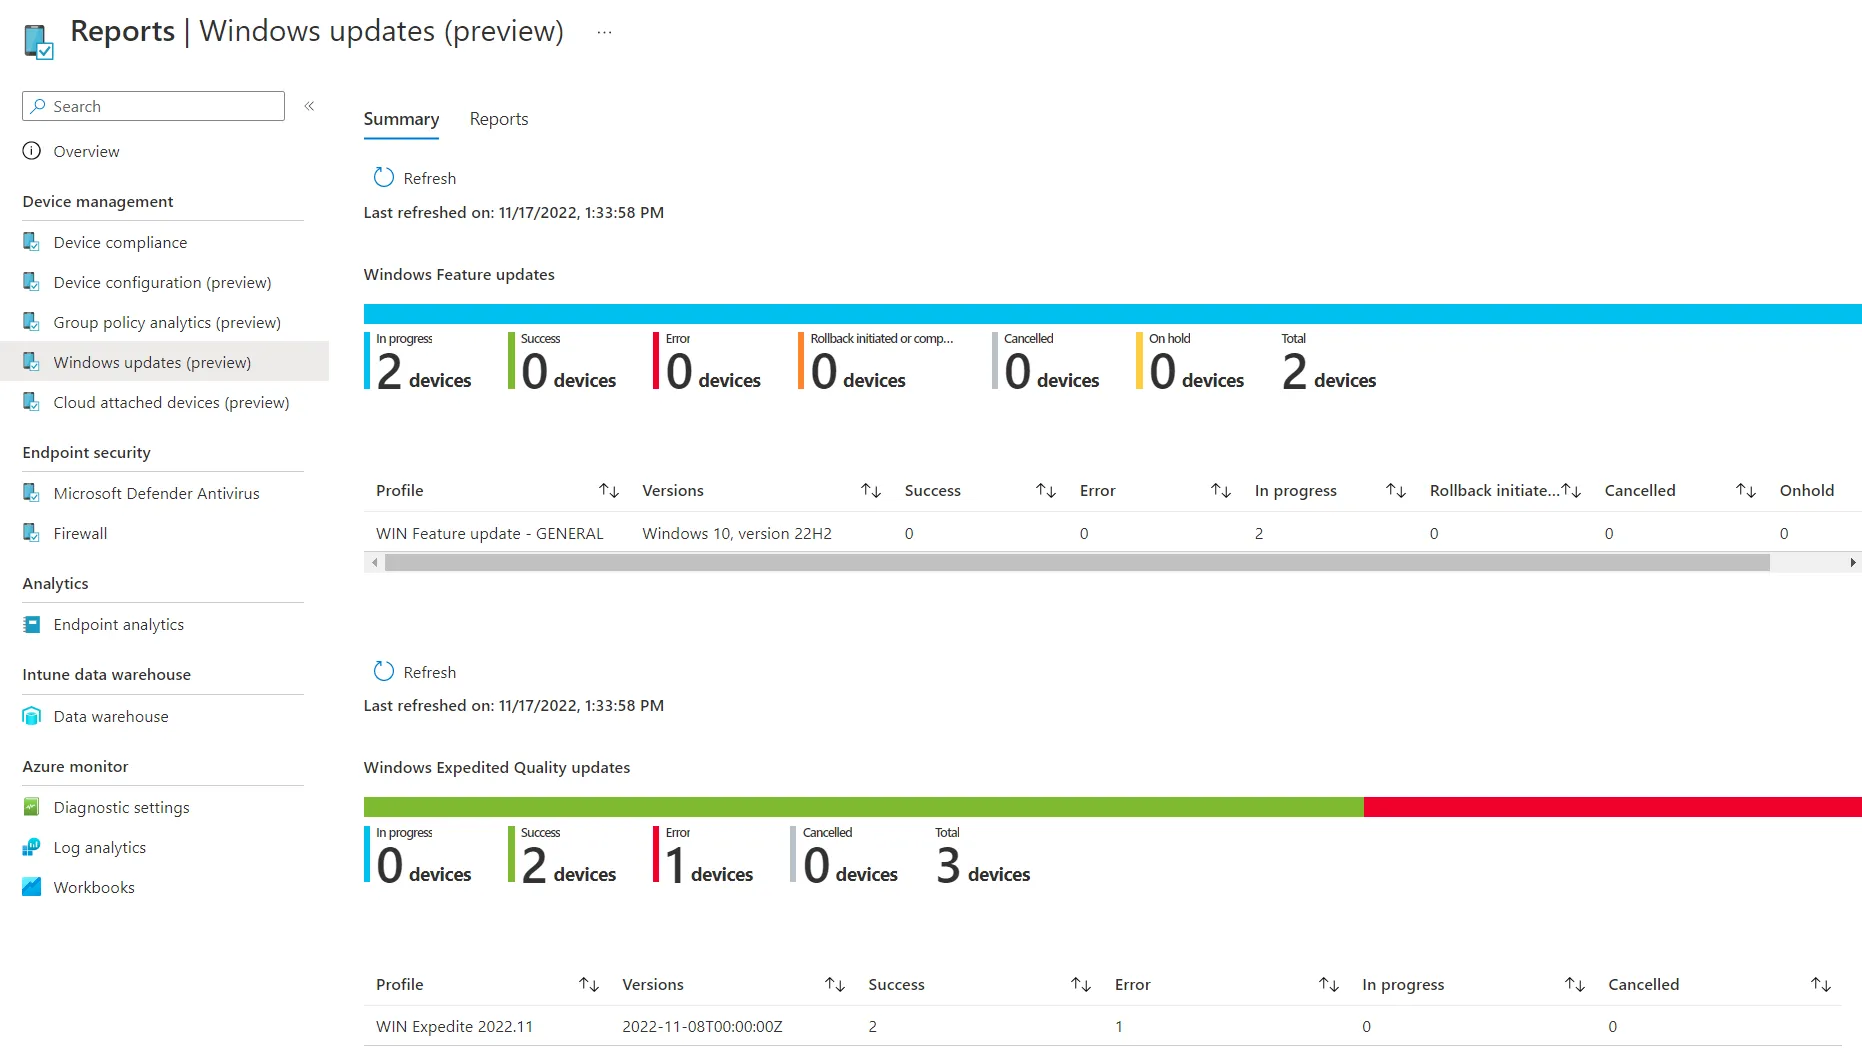Viewport: 1862px width, 1051px height.
Task: Click the Device compliance report icon
Action: coord(32,242)
